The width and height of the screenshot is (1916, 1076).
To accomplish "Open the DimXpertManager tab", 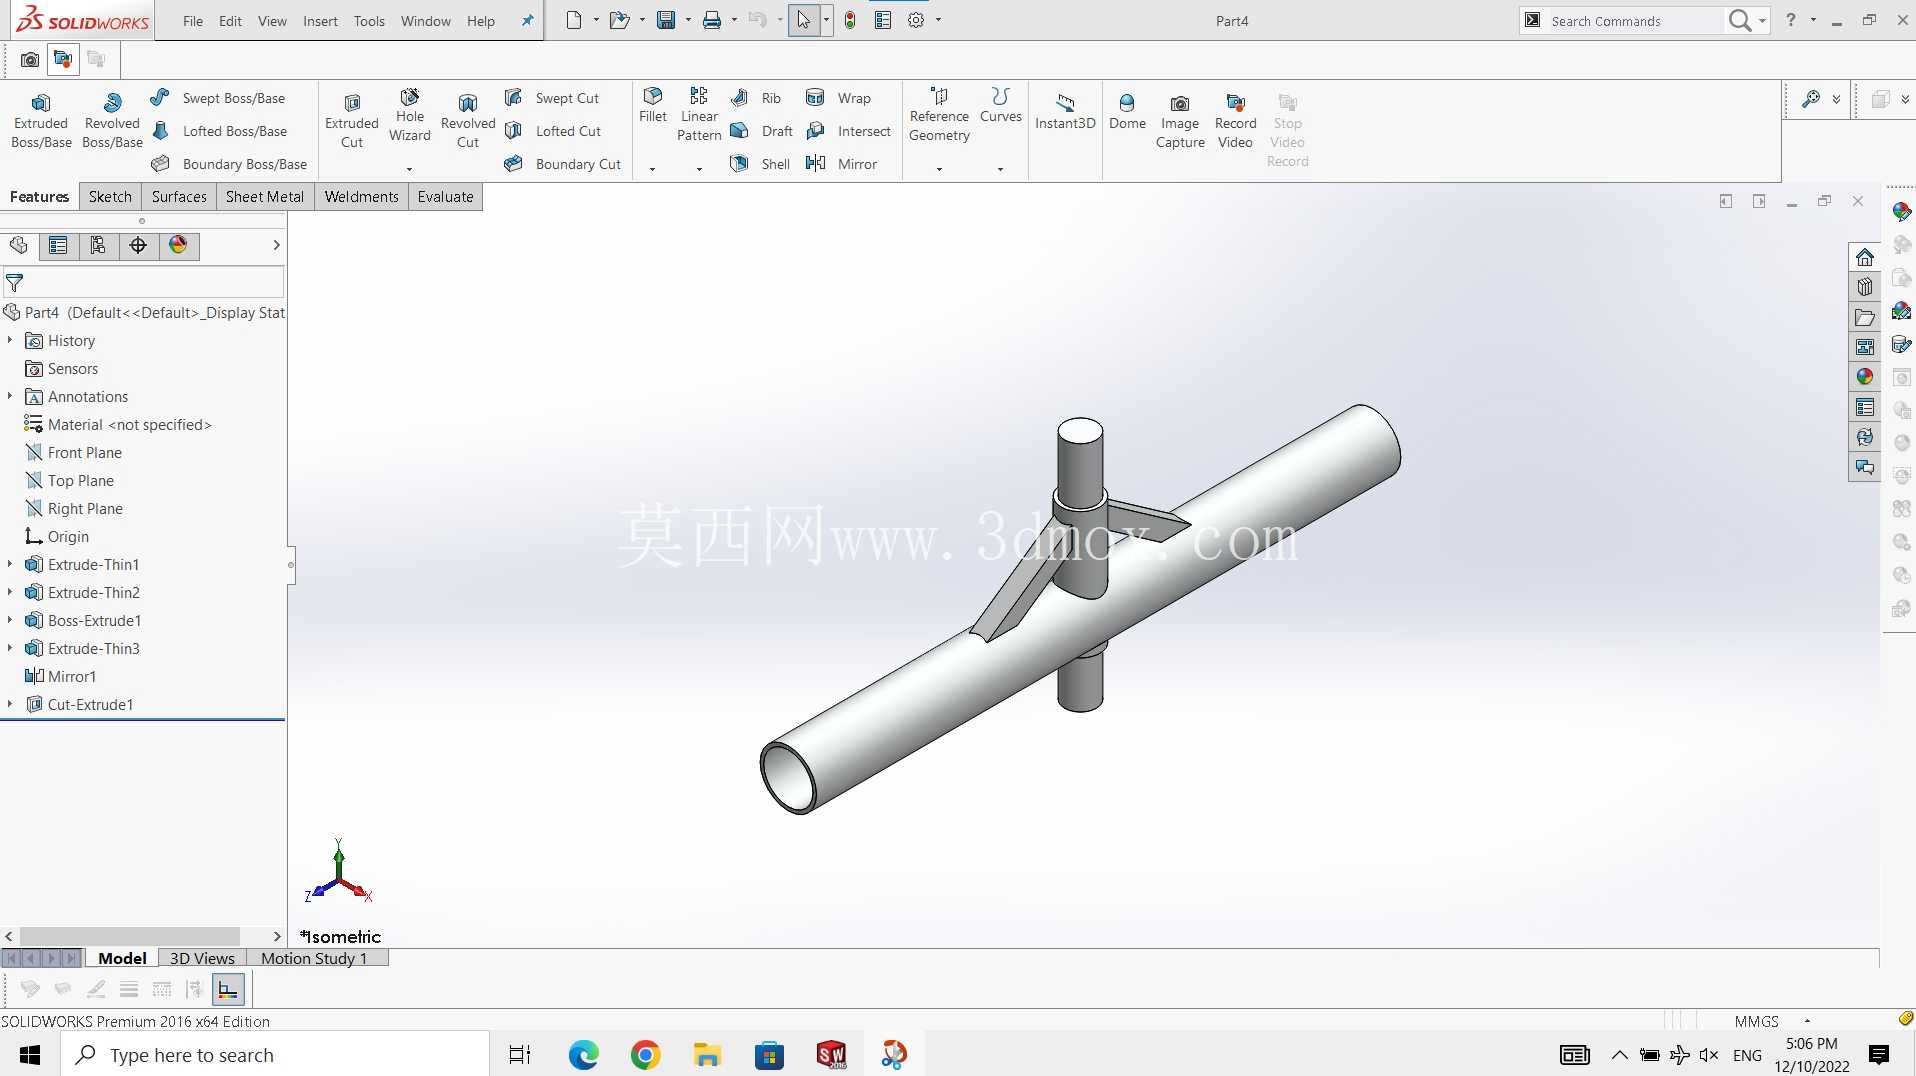I will pos(138,246).
